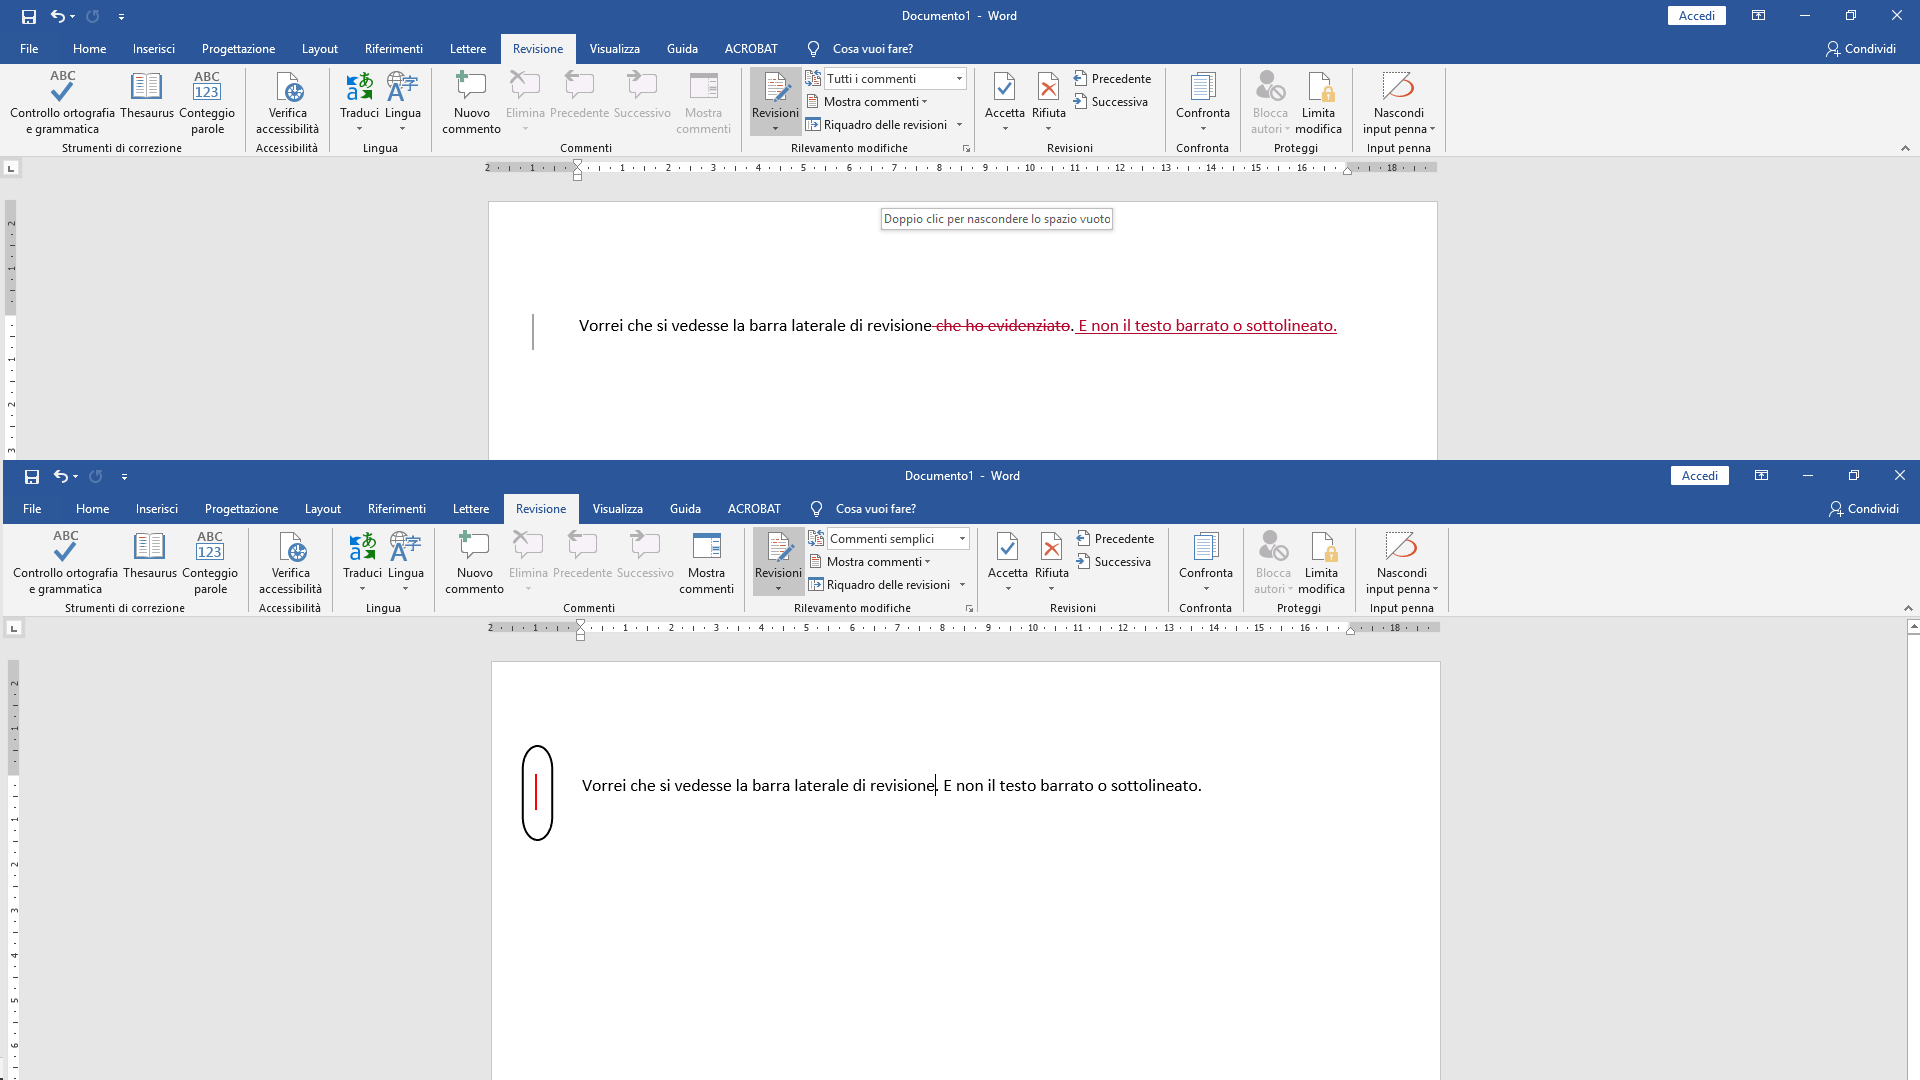
Task: Open the Visualizza tab in the upper window
Action: click(614, 49)
